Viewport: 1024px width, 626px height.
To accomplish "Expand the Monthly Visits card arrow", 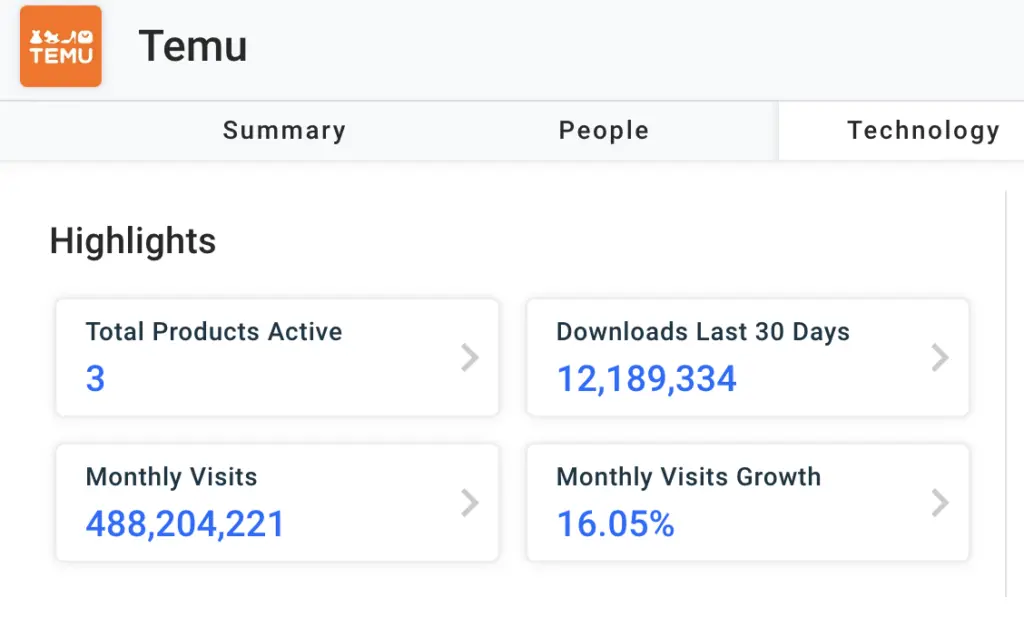I will click(469, 502).
